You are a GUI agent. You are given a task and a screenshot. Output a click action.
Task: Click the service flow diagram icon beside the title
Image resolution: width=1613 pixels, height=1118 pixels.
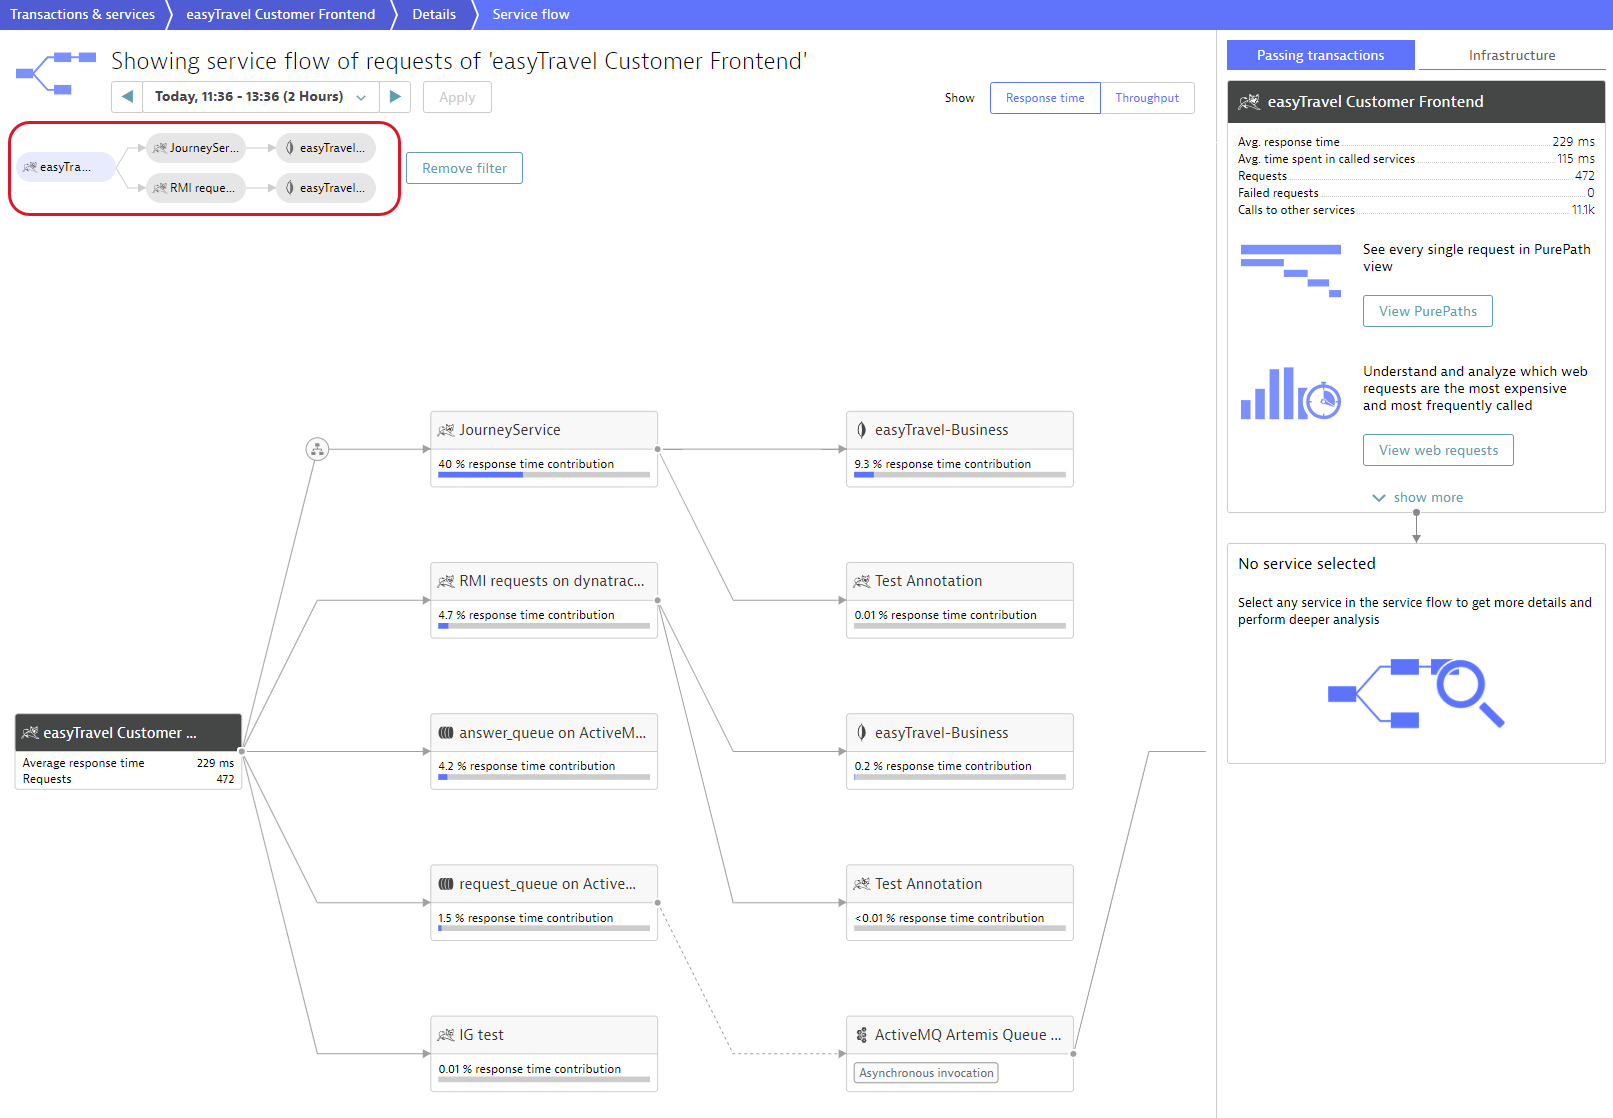coord(56,73)
